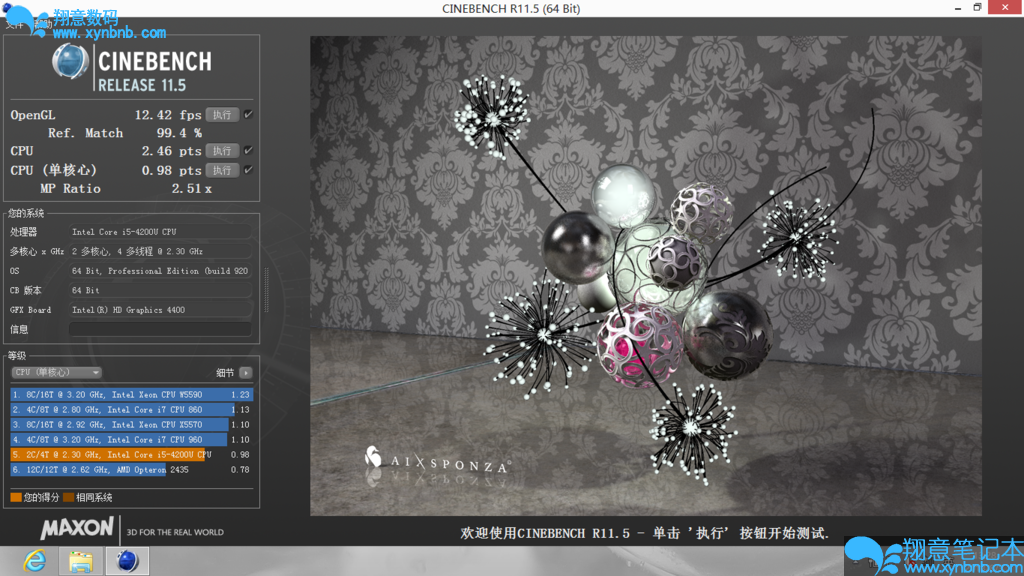Click the single-core score 0.98 pts
The height and width of the screenshot is (576, 1024).
point(171,170)
